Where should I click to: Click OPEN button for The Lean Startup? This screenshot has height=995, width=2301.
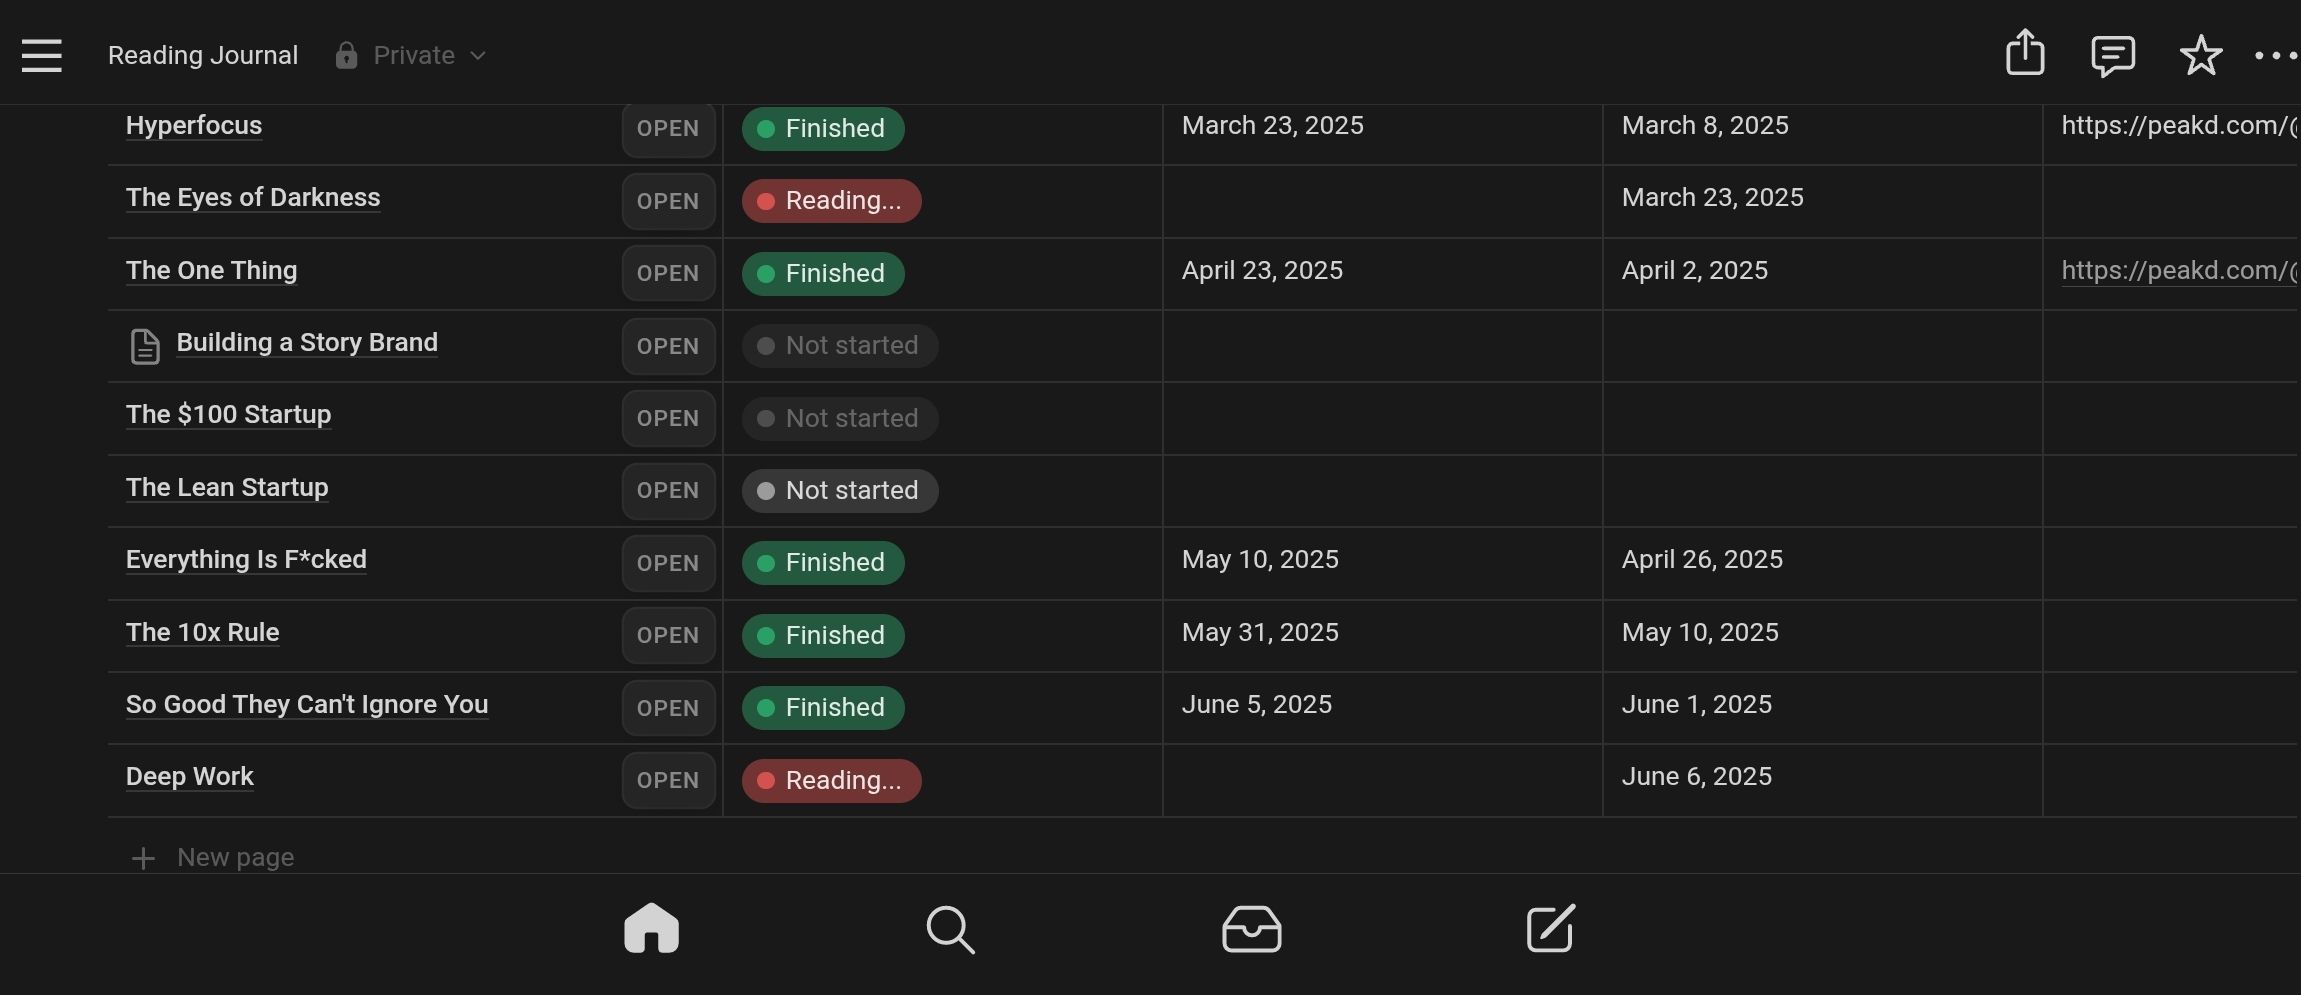[668, 490]
